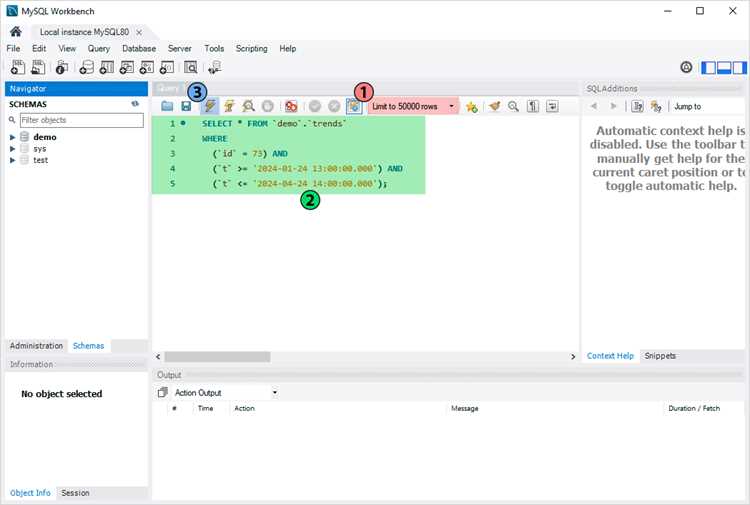This screenshot has height=505, width=750.
Task: Toggle word wrap in editor
Action: 552,106
